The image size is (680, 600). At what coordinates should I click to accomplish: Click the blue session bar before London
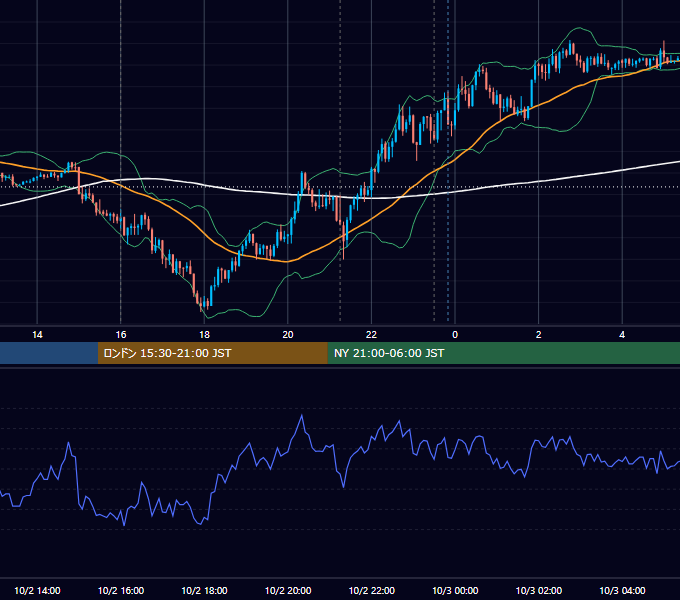click(49, 353)
